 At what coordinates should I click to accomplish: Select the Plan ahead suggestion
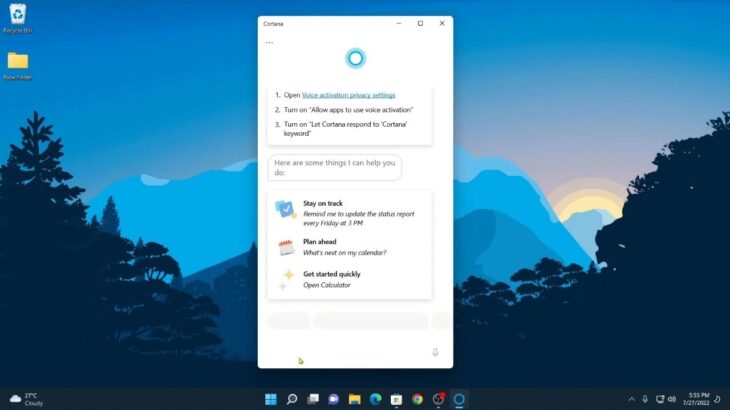pos(350,247)
